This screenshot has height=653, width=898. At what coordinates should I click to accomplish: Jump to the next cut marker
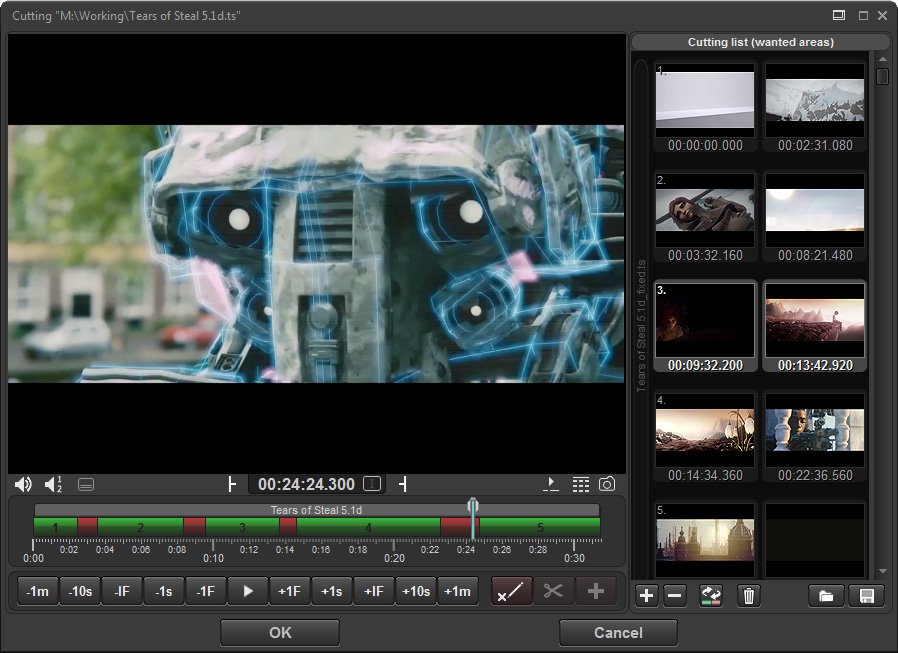[x=403, y=485]
